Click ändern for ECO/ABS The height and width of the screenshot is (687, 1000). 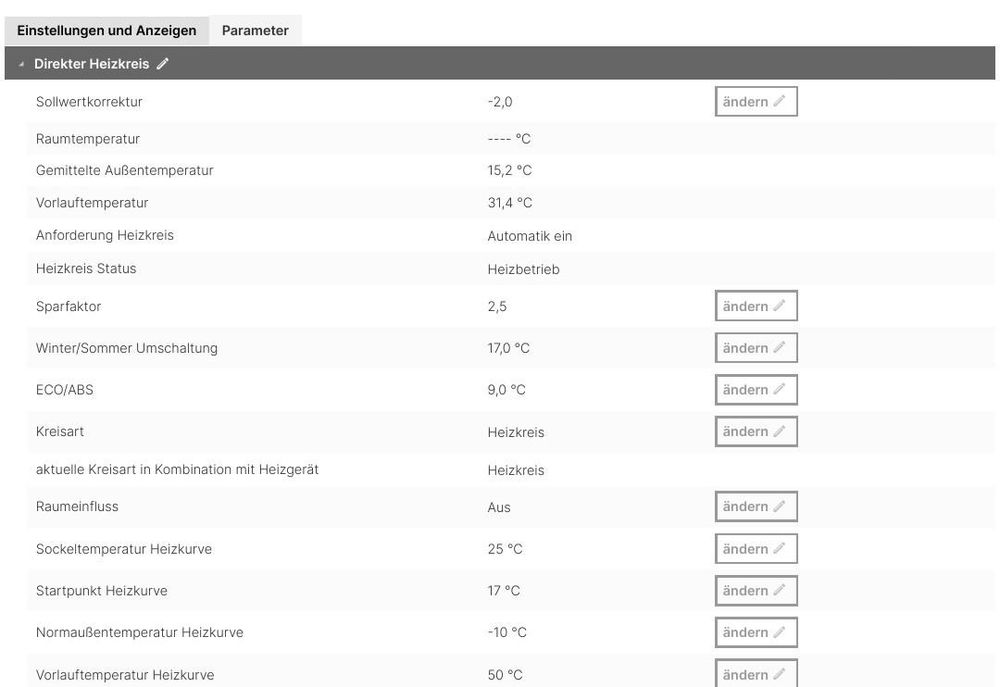click(x=756, y=390)
